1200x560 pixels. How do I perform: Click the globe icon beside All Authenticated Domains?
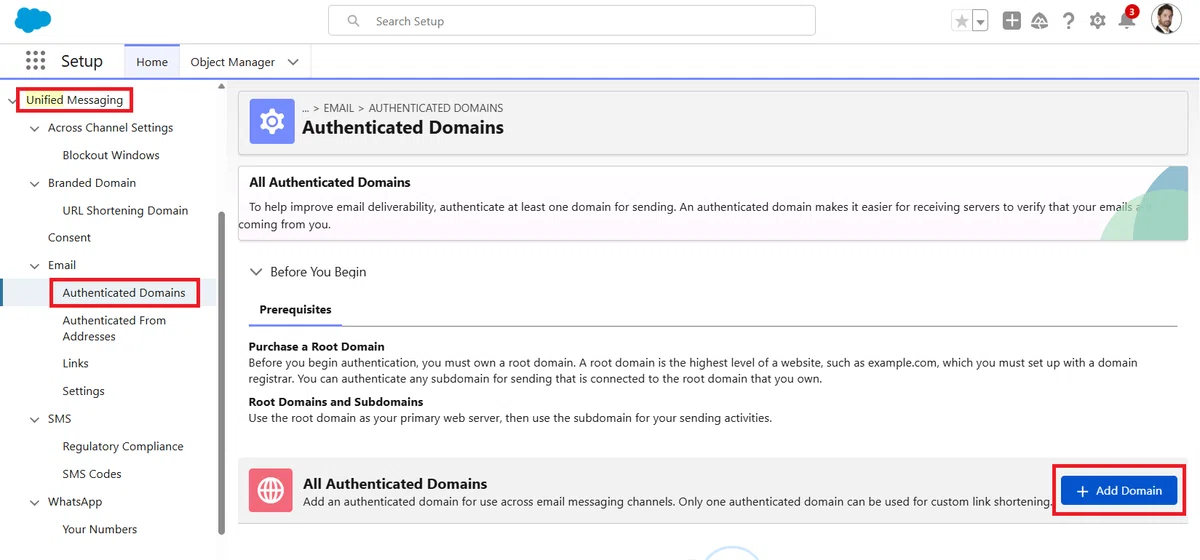pyautogui.click(x=271, y=491)
